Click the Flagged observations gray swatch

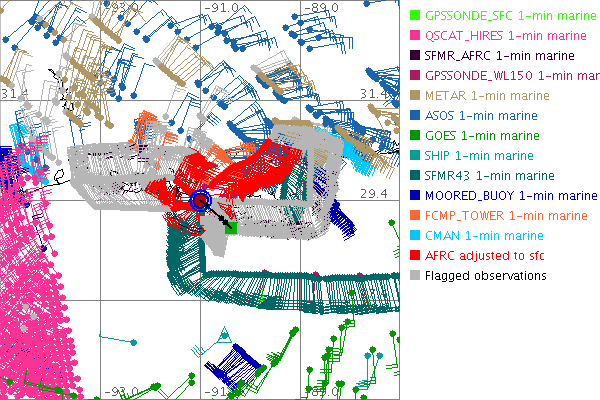coord(415,276)
